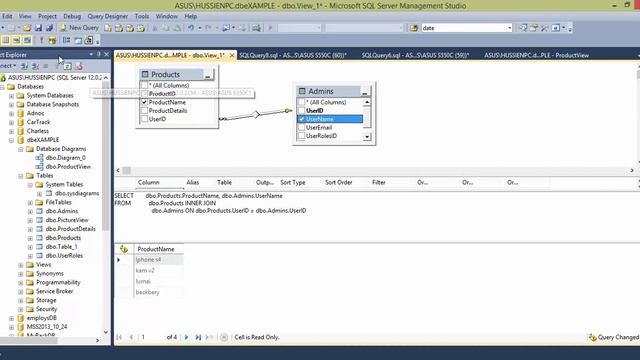
Task: Check All Columns in Admins table
Action: (302, 102)
